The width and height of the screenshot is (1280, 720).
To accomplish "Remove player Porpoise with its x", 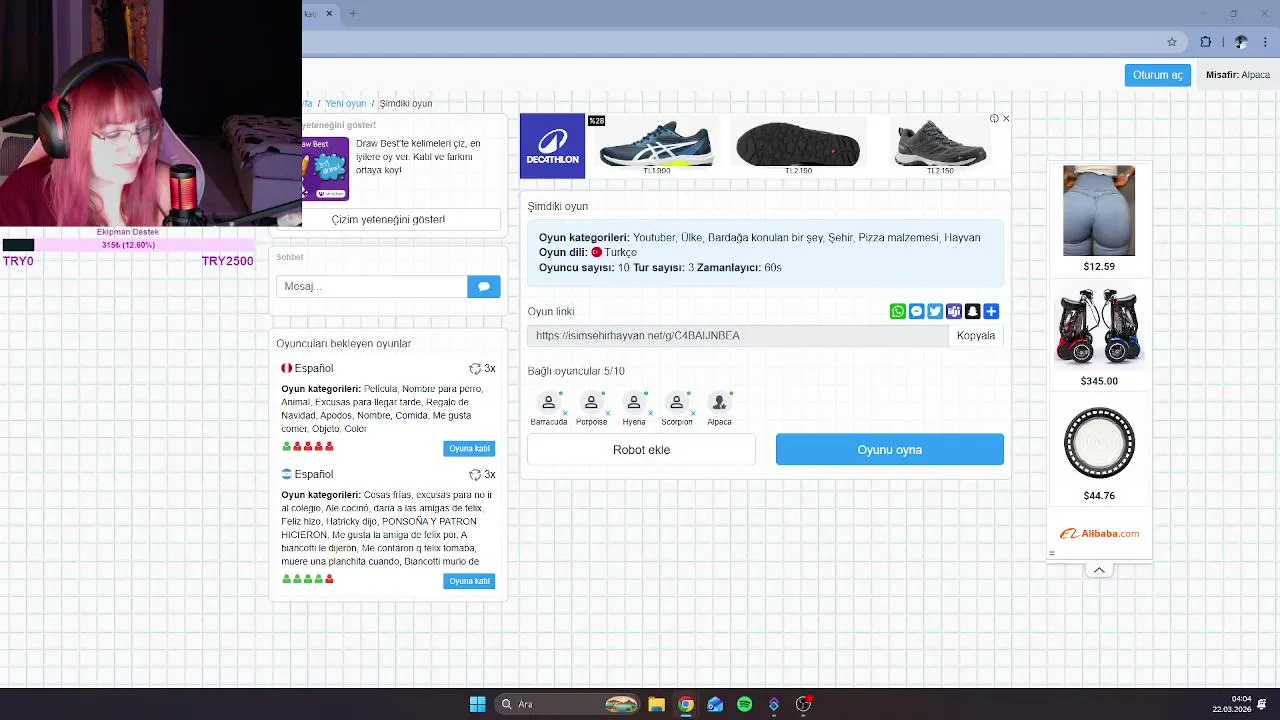I will [x=608, y=412].
